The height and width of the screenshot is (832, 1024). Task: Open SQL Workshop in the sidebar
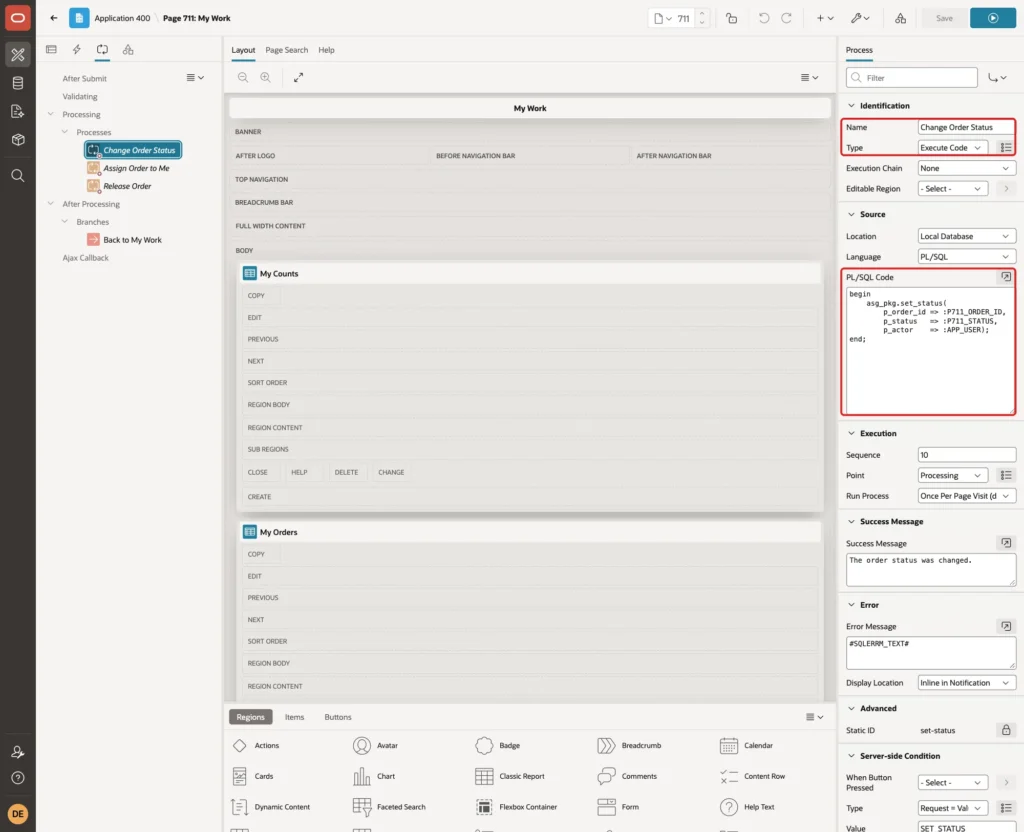pyautogui.click(x=18, y=83)
